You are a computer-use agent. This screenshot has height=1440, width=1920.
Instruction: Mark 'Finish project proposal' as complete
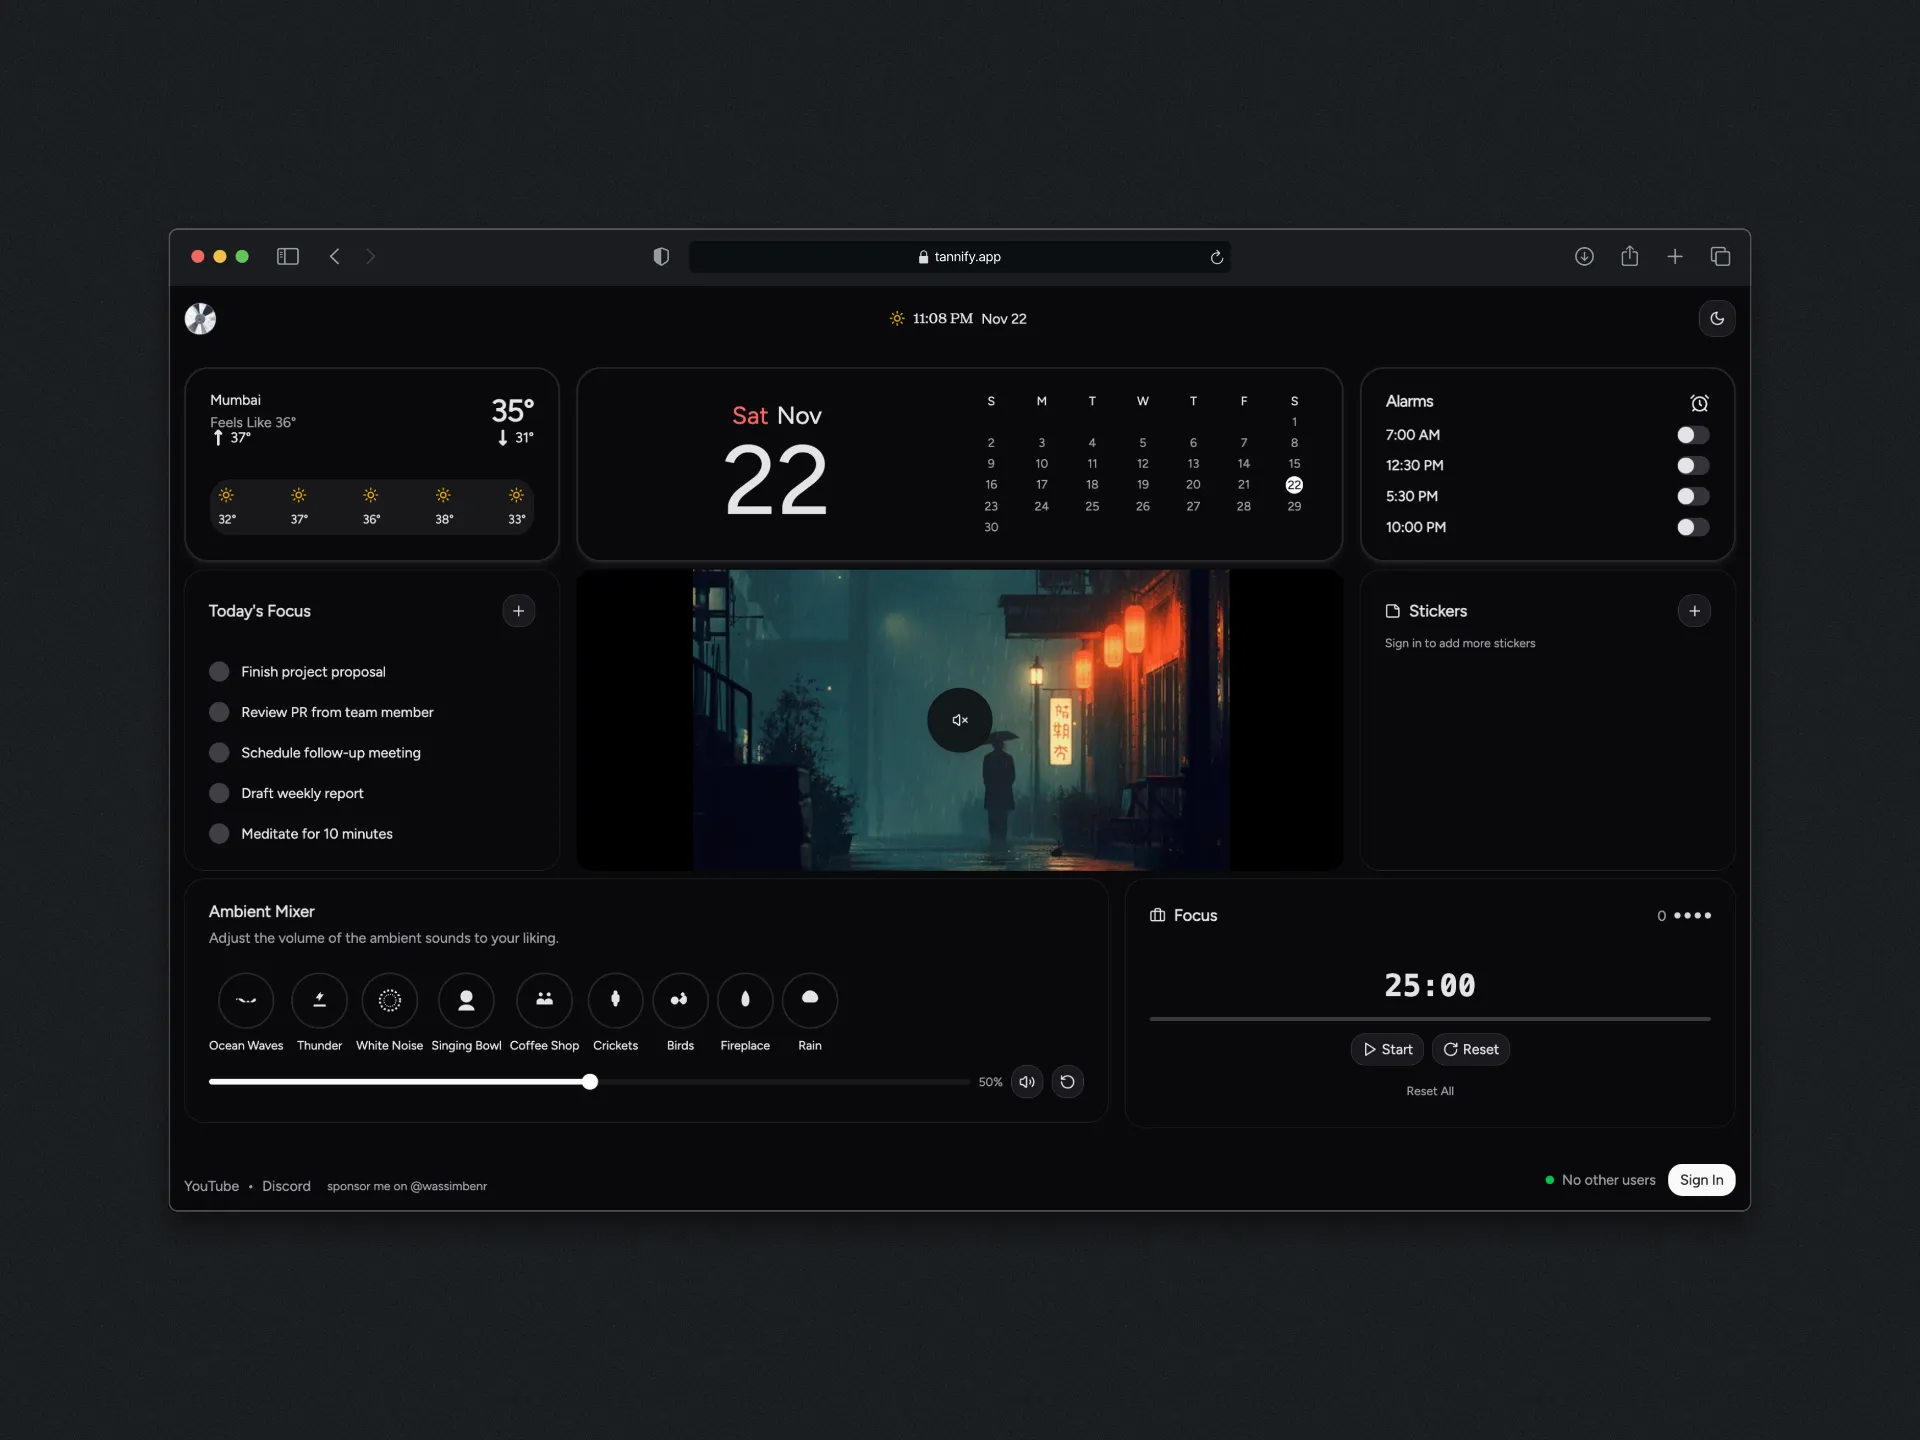coord(219,671)
